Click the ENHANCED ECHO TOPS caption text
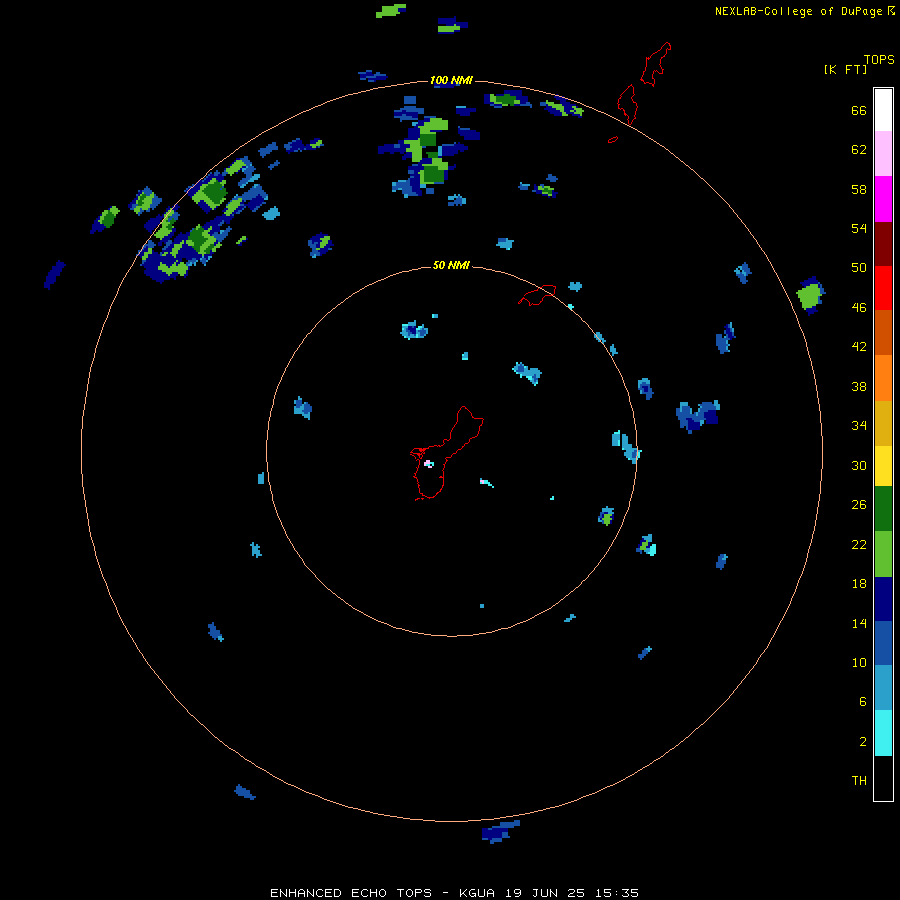 (351, 893)
